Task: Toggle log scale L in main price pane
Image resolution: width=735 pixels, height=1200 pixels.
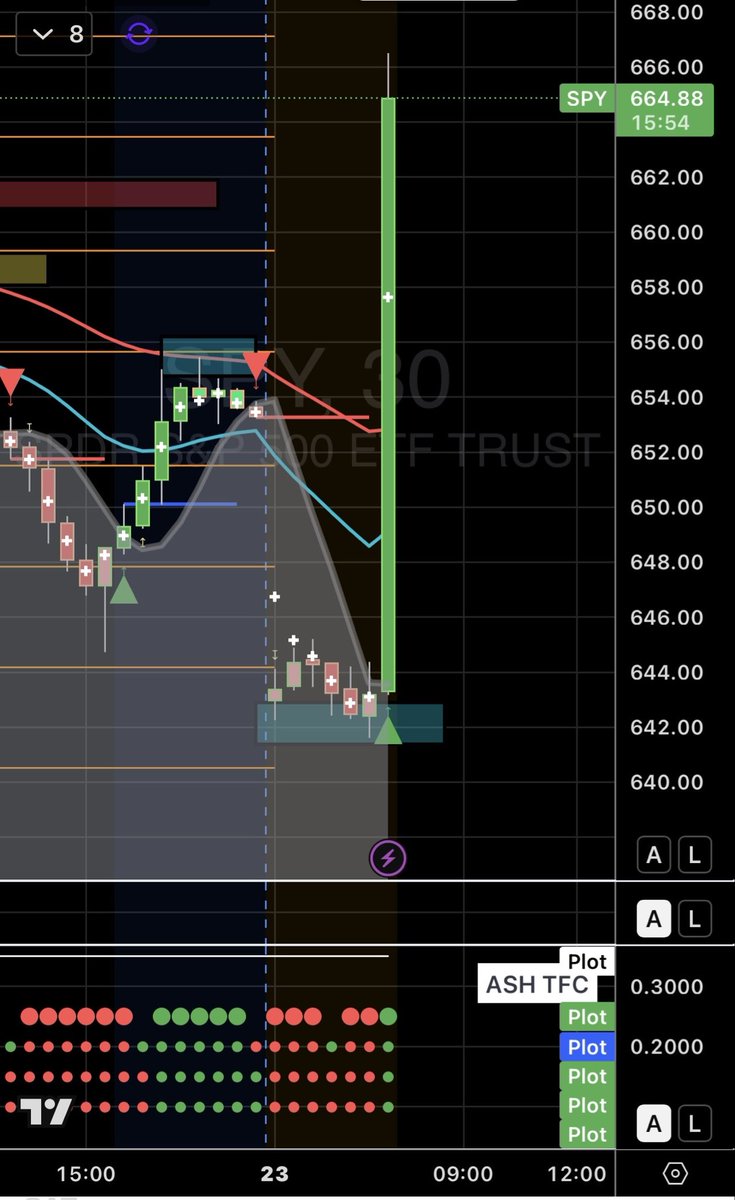Action: tap(694, 855)
